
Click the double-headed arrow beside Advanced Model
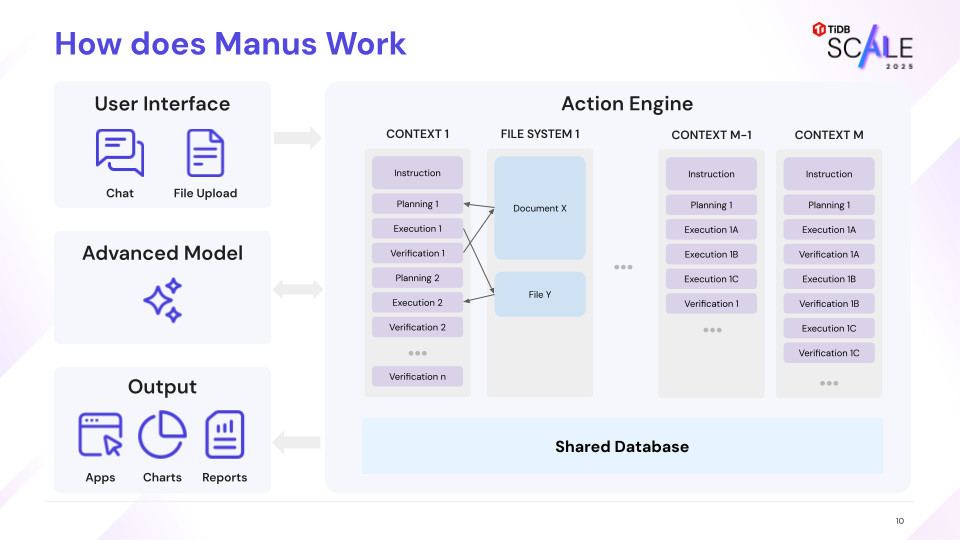pyautogui.click(x=298, y=290)
